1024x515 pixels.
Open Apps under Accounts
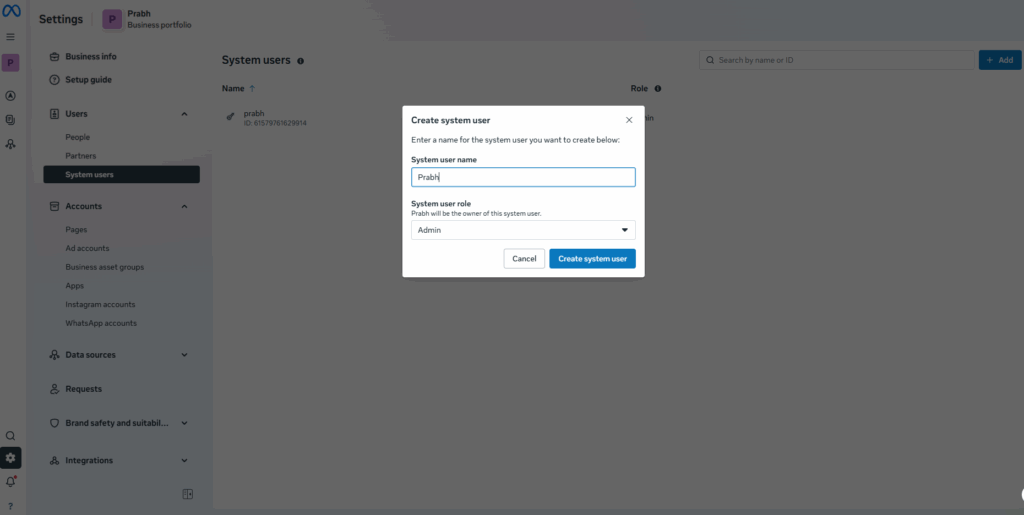tap(74, 286)
